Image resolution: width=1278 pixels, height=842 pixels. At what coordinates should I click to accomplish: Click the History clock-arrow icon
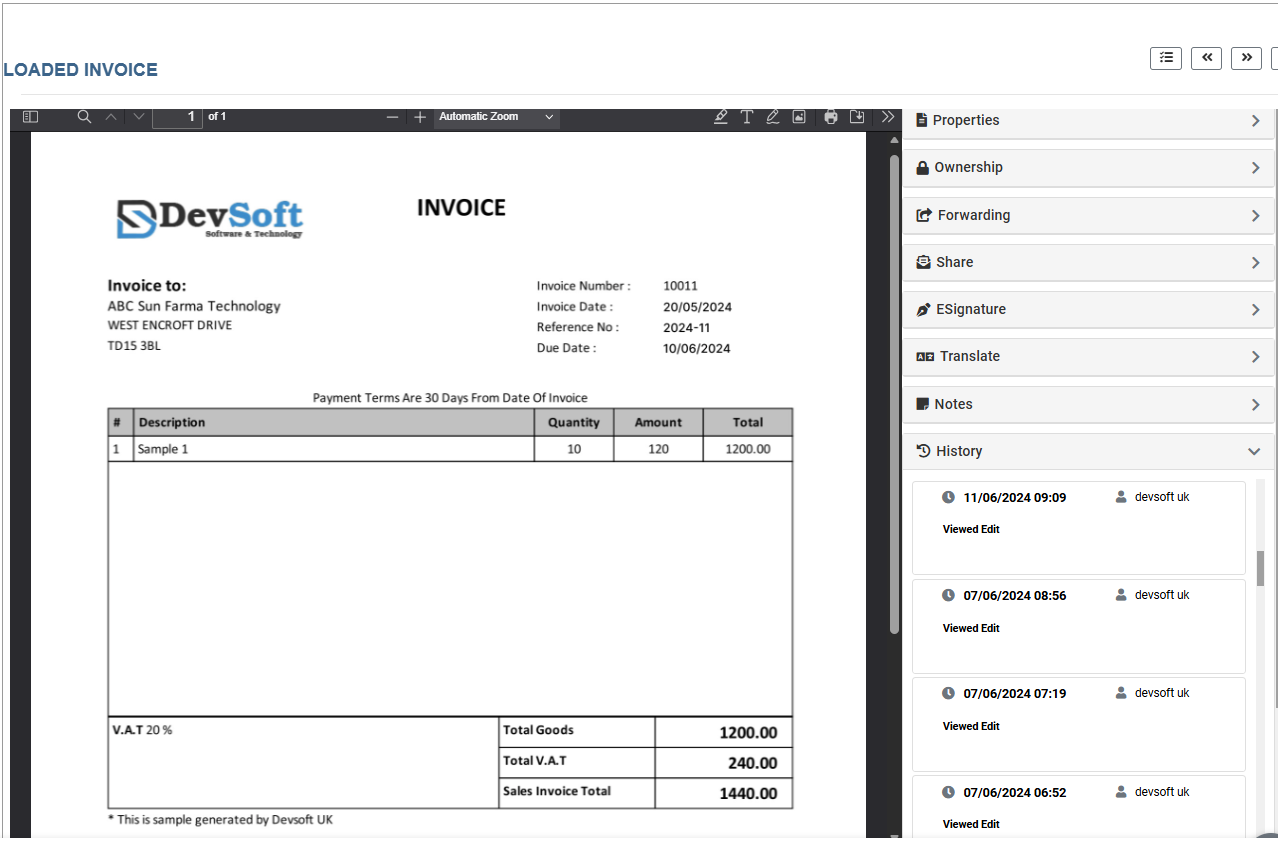tap(924, 451)
